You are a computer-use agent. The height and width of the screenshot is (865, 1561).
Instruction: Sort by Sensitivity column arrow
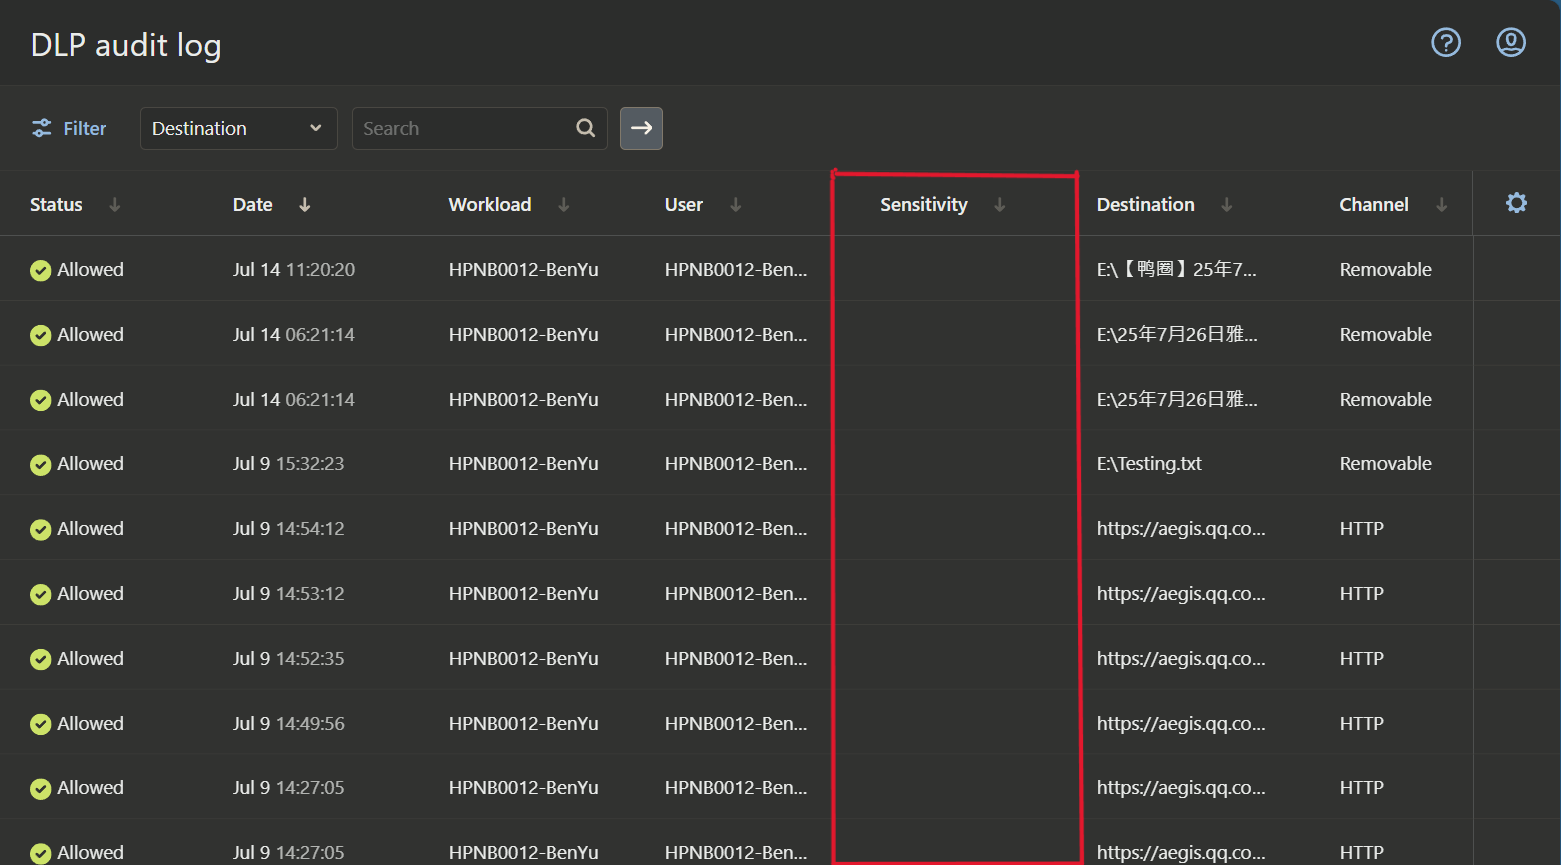point(1000,205)
